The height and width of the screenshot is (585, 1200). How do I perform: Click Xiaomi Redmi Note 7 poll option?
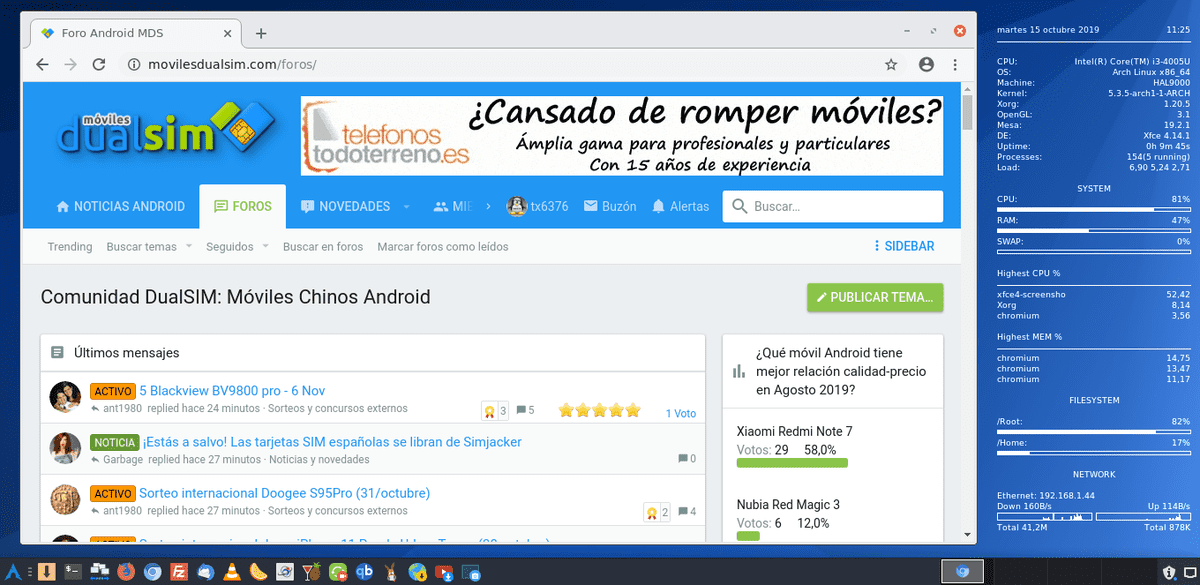pos(794,431)
